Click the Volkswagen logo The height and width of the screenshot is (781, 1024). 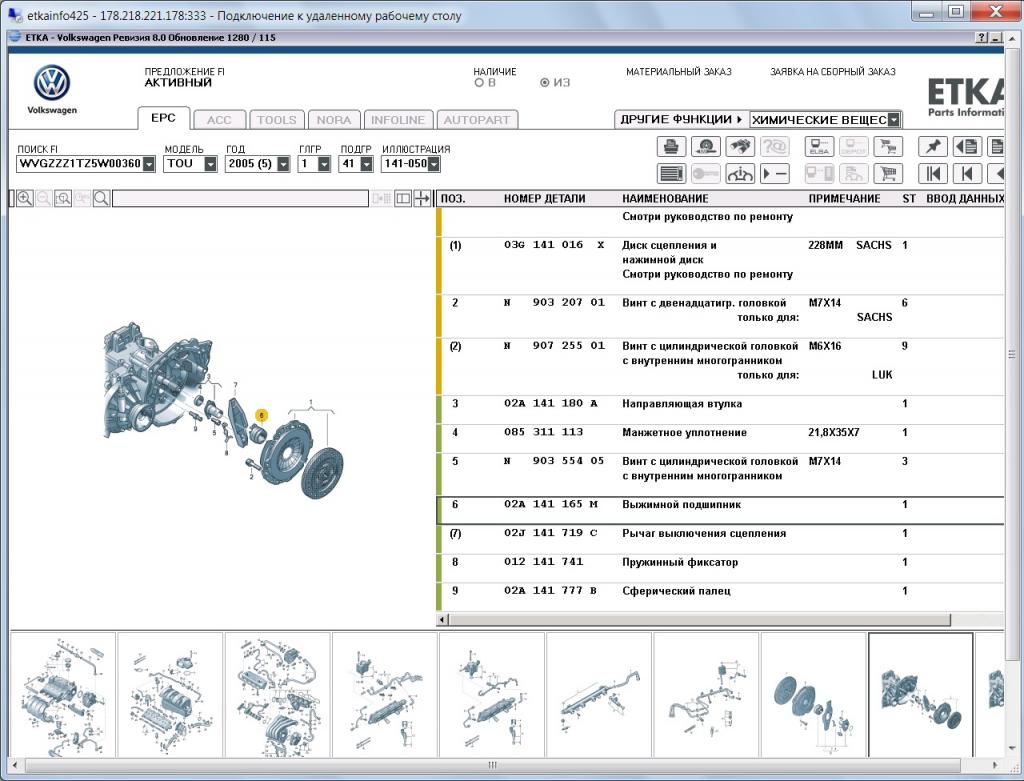52,83
